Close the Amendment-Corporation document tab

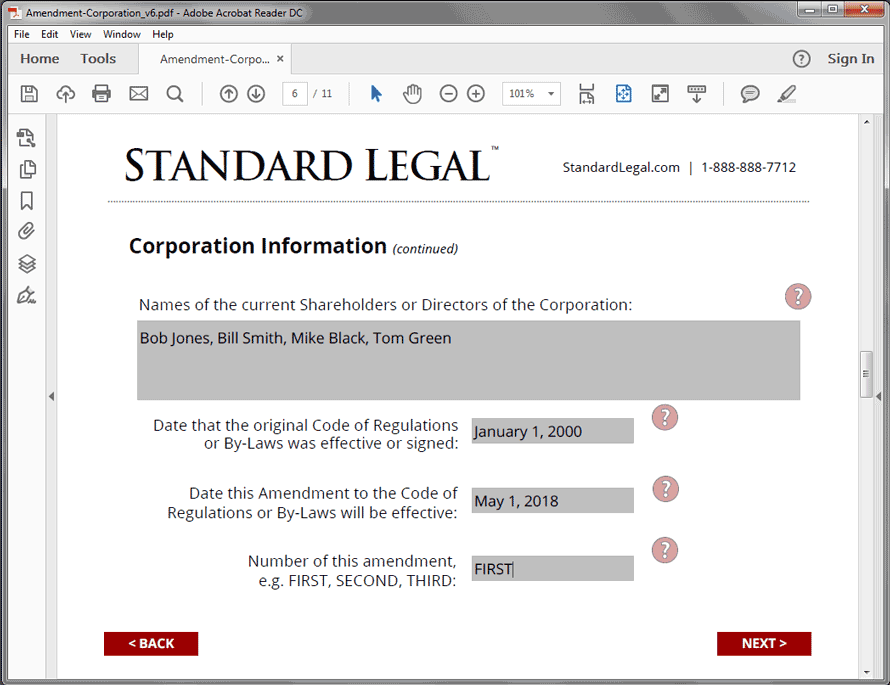coord(281,59)
